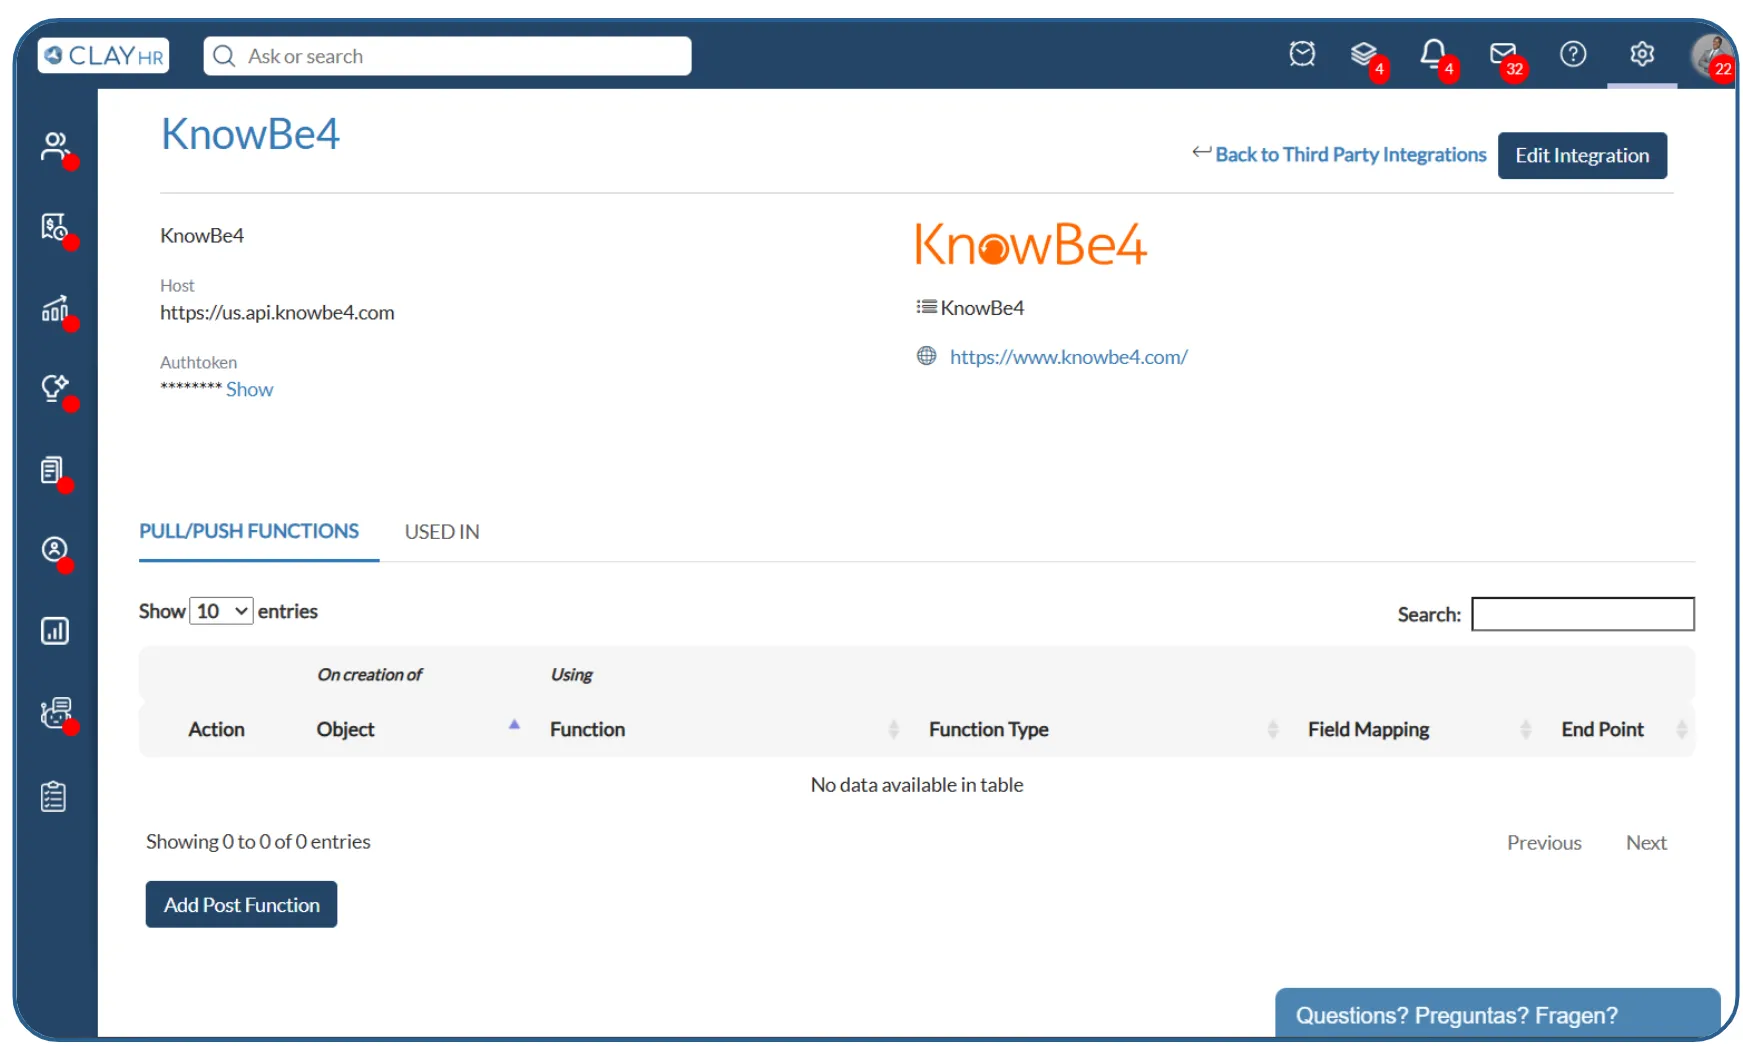Sort table by Object column
The height and width of the screenshot is (1046, 1743).
pyautogui.click(x=345, y=729)
